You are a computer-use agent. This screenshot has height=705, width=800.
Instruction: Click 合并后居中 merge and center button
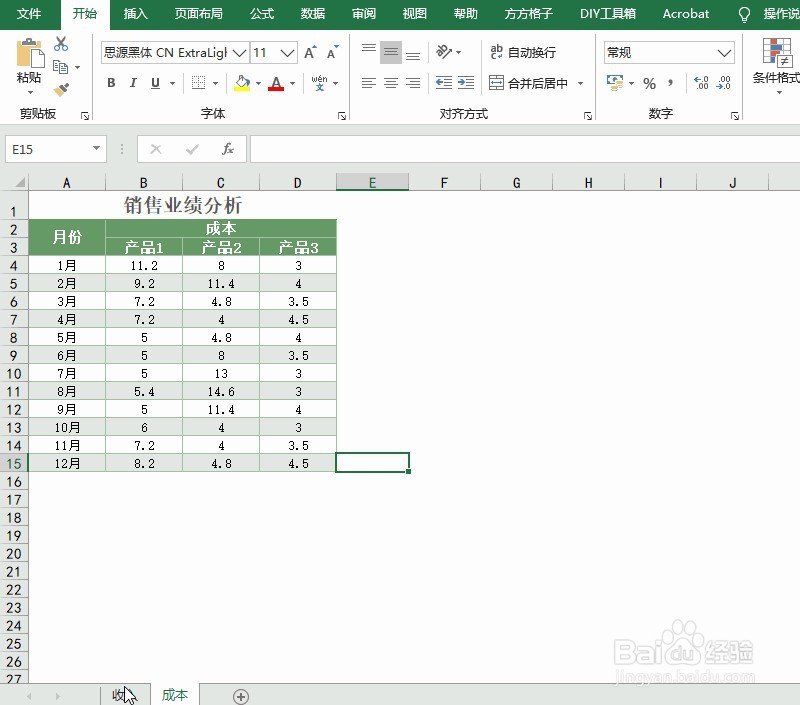(528, 83)
